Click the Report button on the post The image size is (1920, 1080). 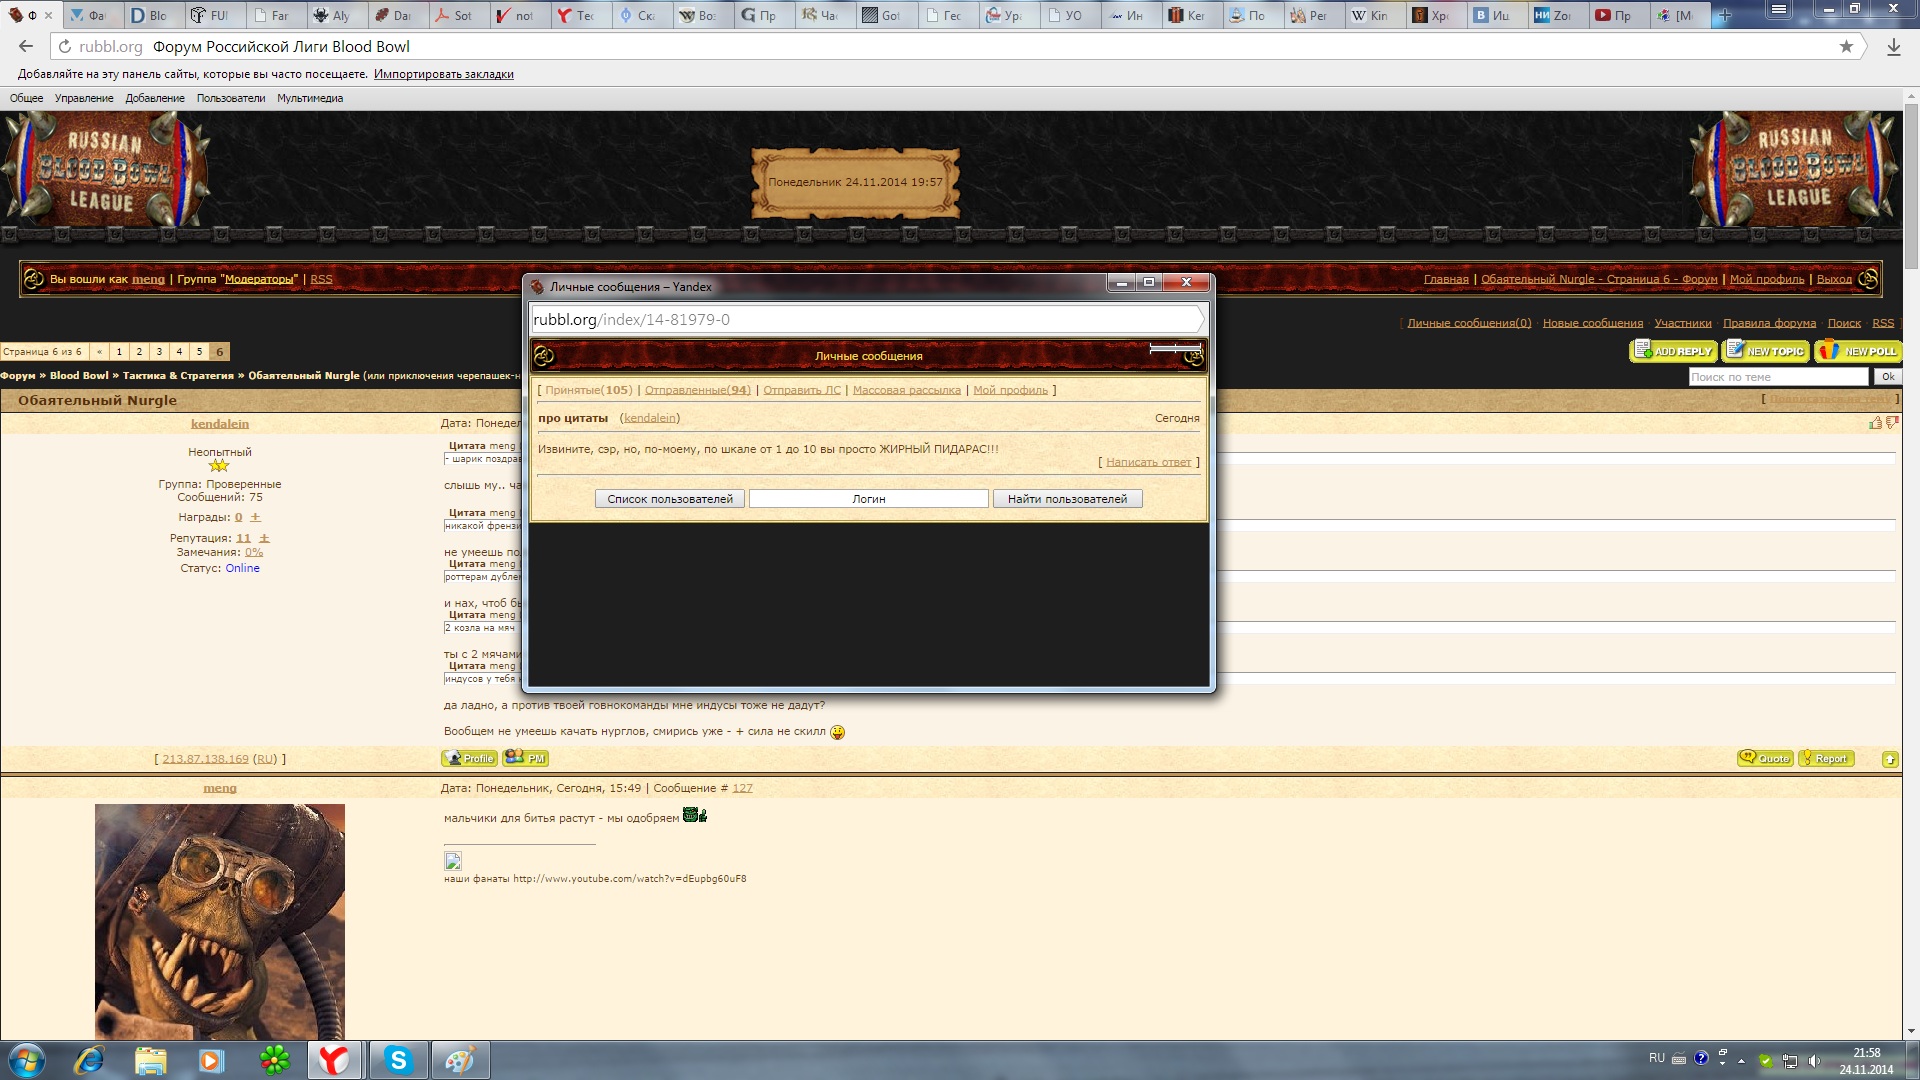tap(1825, 758)
